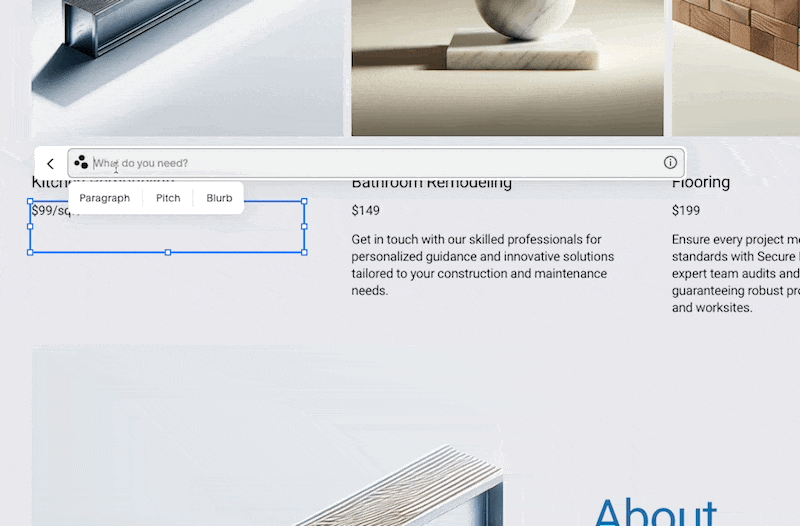800x526 pixels.
Task: Click the Flooring heading
Action: pyautogui.click(x=700, y=183)
